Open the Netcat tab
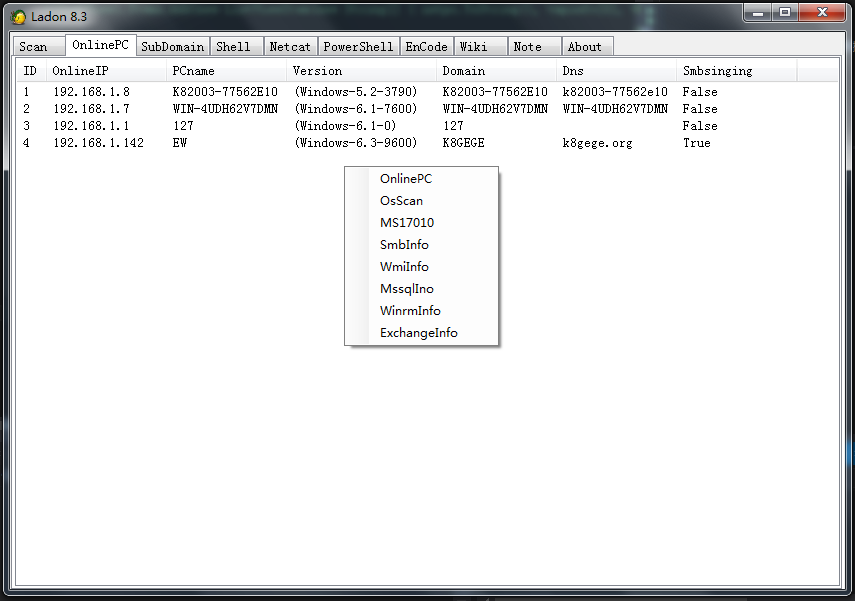Image resolution: width=855 pixels, height=601 pixels. [290, 47]
